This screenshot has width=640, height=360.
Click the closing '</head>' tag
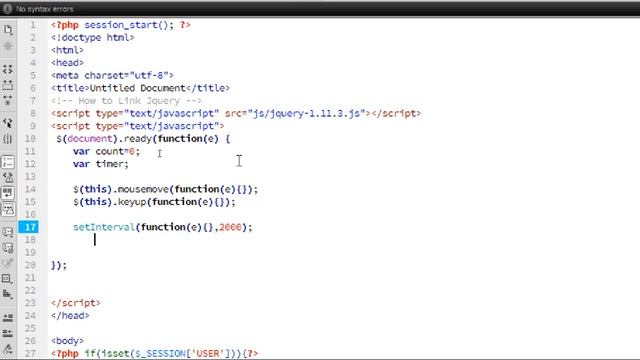[70, 316]
